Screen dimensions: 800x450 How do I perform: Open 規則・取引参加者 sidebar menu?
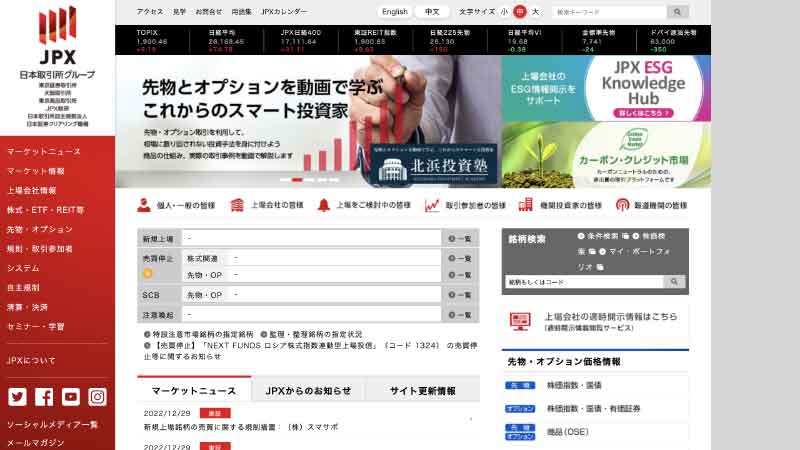click(x=40, y=249)
